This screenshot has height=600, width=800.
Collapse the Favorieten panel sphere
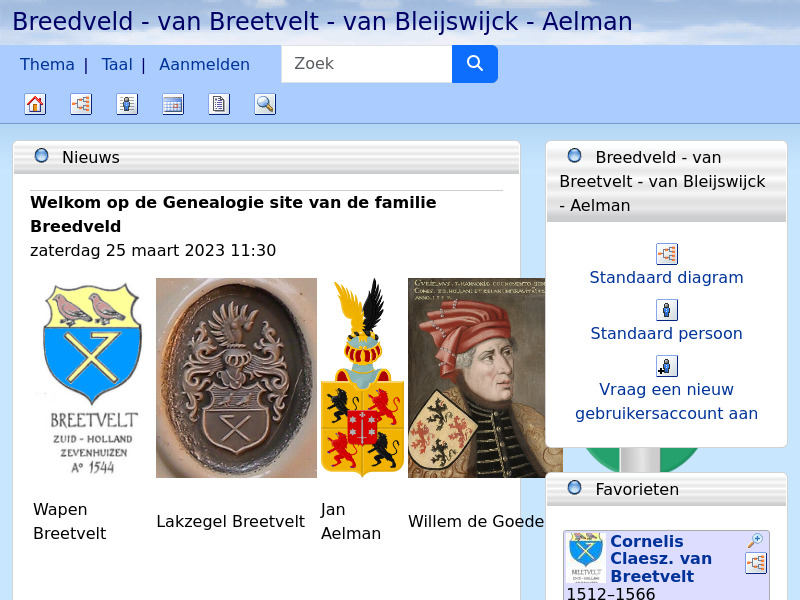574,488
